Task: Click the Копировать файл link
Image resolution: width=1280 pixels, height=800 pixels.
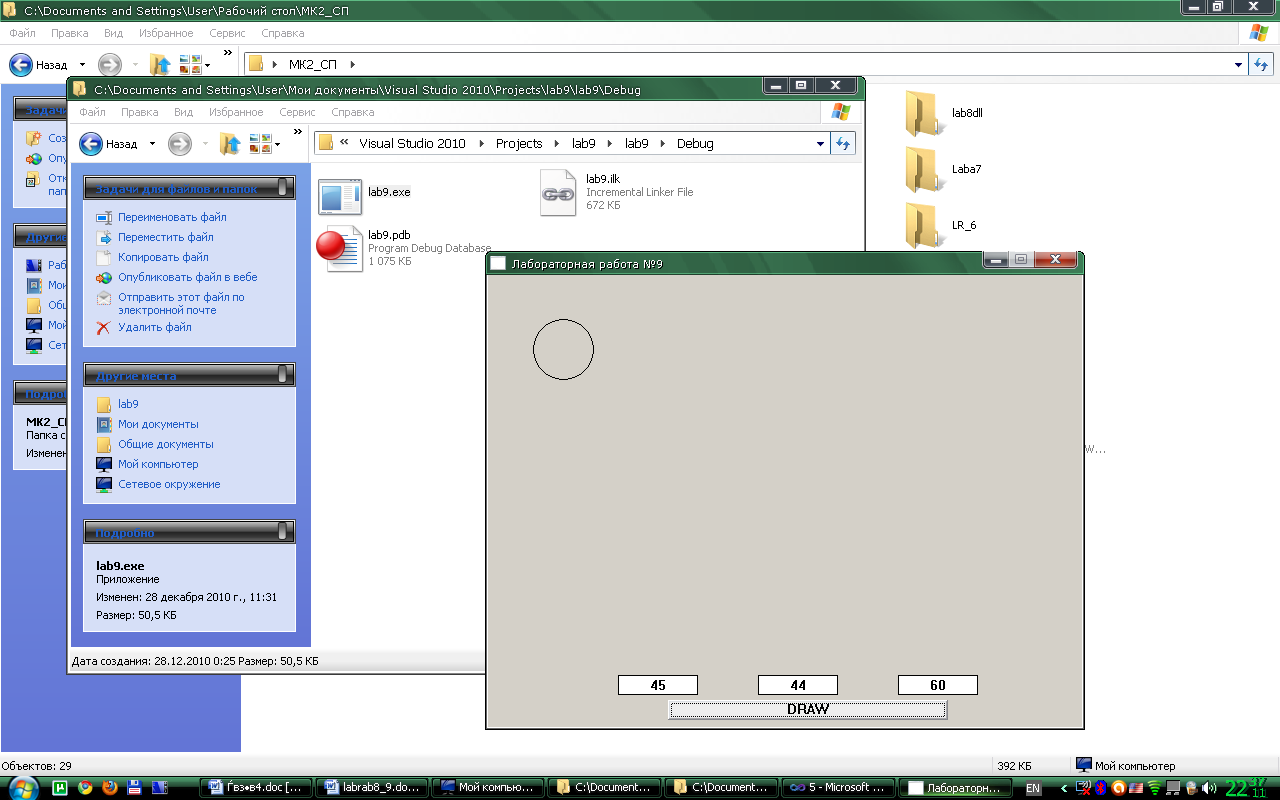Action: 163,257
